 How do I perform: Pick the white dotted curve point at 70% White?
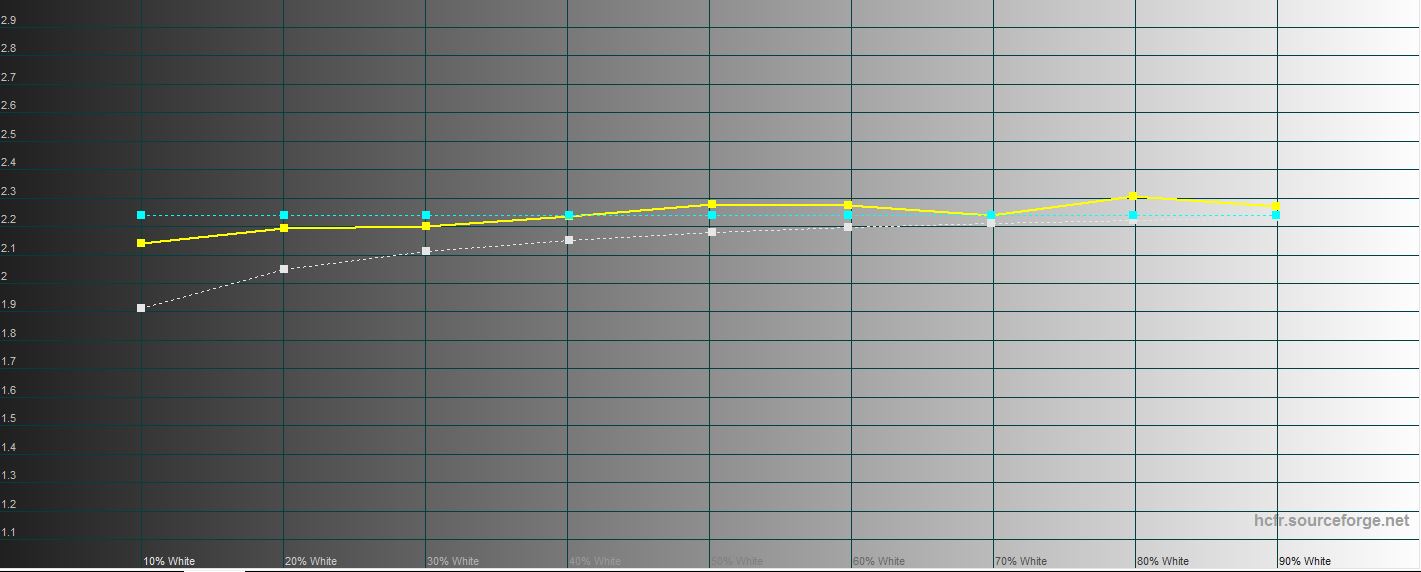pos(991,223)
